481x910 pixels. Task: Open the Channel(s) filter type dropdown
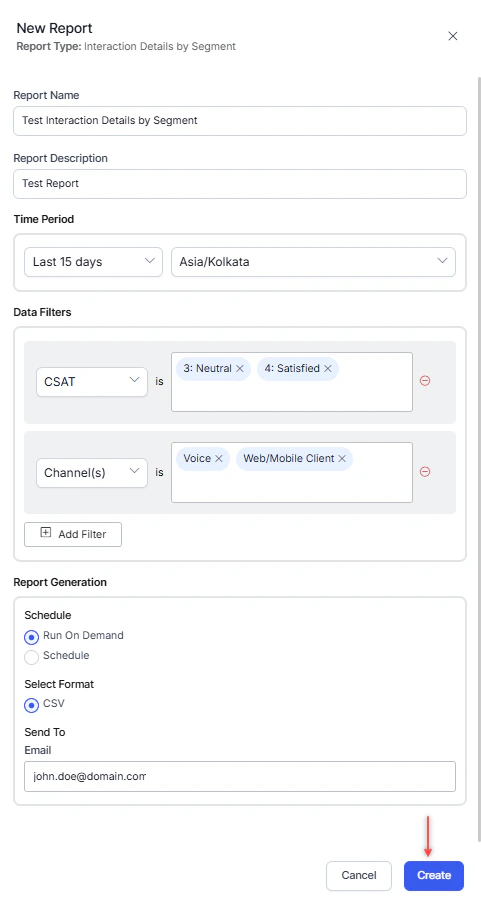[92, 472]
